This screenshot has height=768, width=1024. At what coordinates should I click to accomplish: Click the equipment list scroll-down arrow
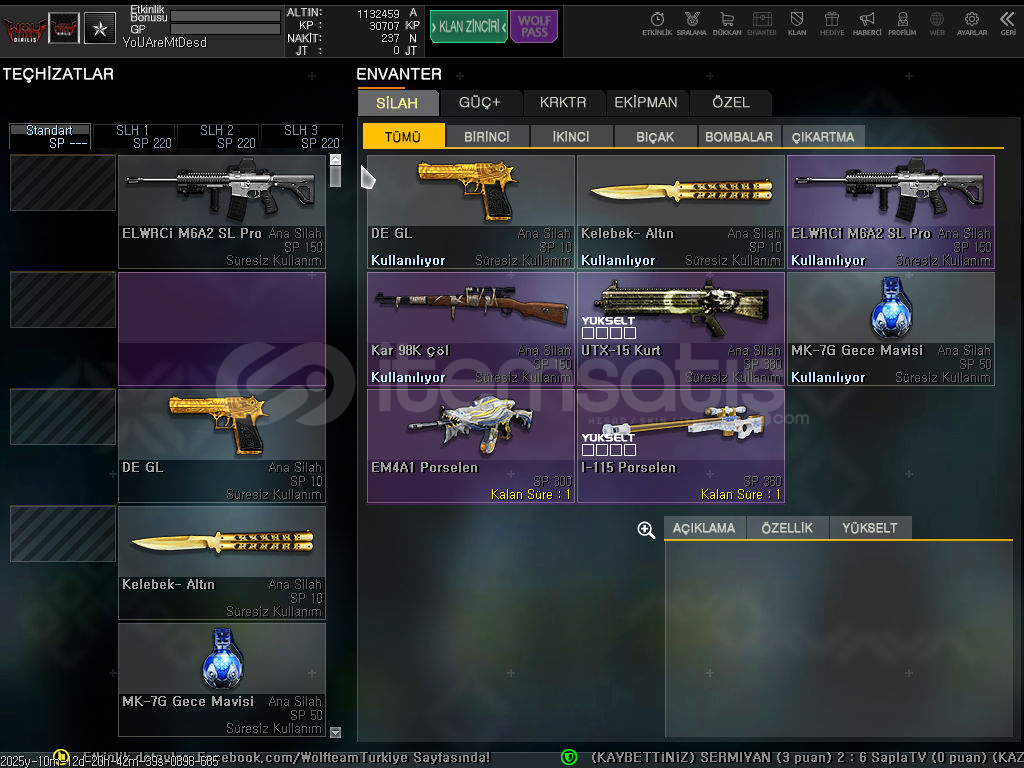coord(336,732)
